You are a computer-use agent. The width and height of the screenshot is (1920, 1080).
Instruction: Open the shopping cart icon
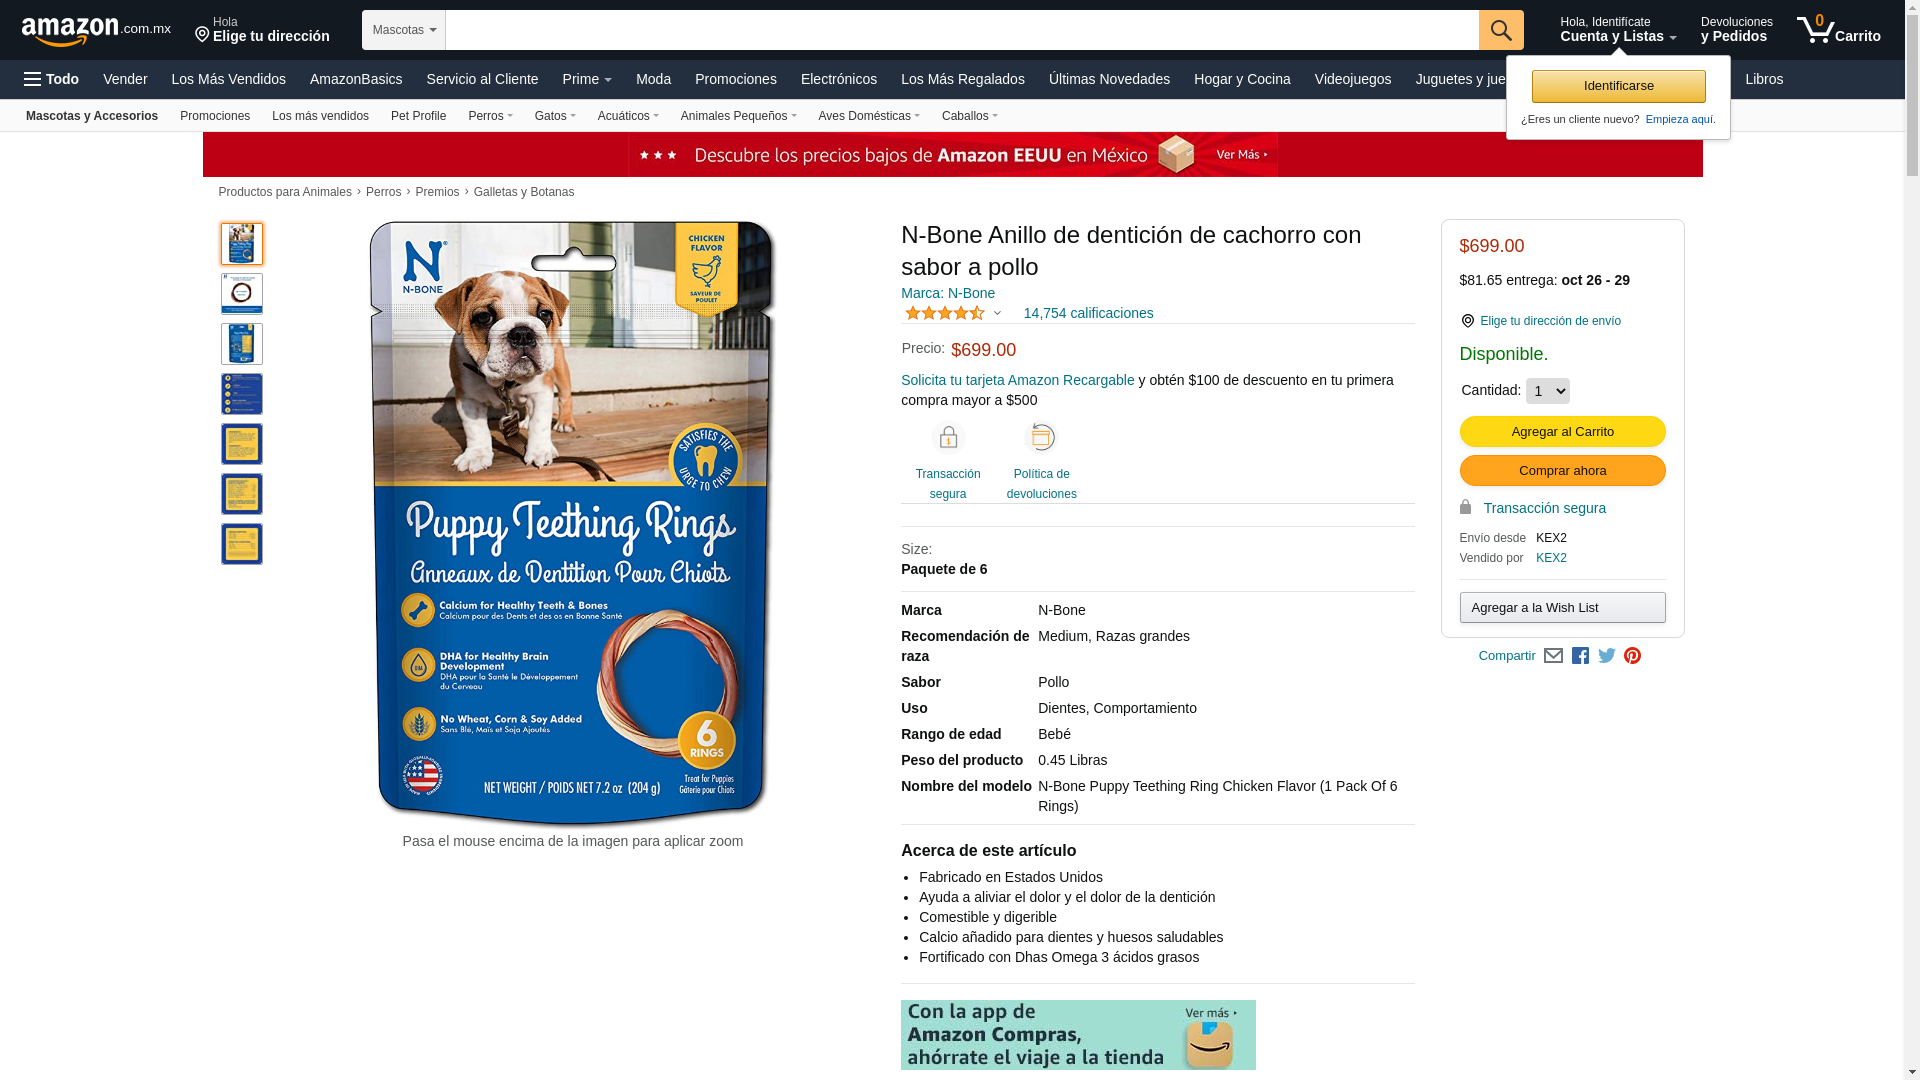1838,30
